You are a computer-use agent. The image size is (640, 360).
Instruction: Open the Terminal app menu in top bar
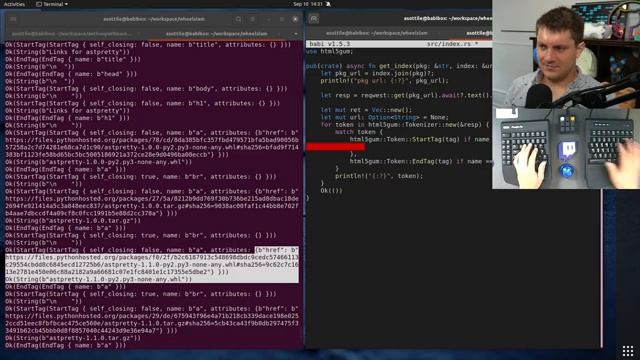pyautogui.click(x=52, y=4)
